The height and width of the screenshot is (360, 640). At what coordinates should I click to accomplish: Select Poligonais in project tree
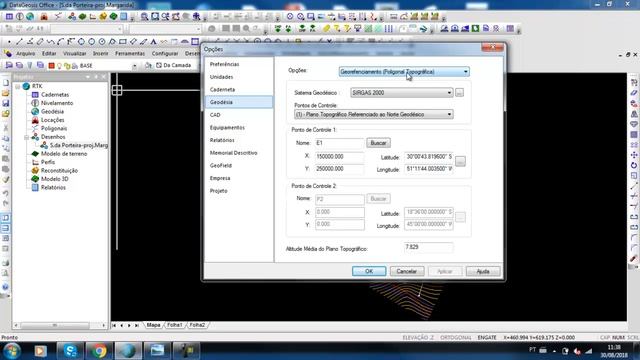coord(53,129)
